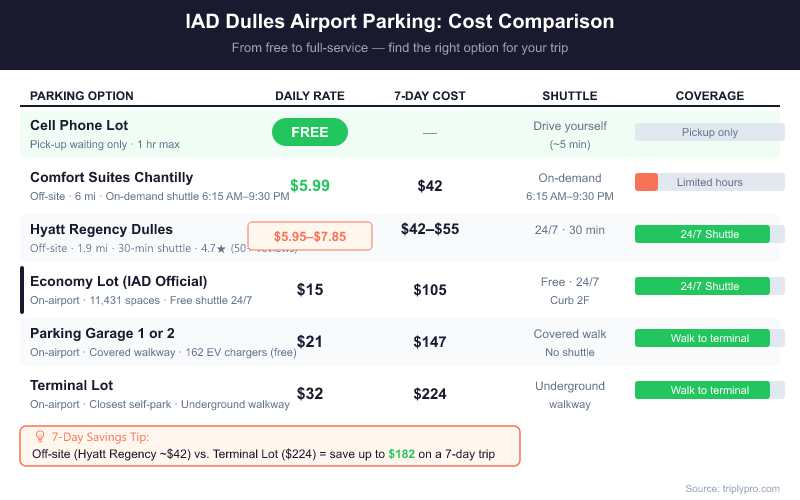
Task: Click the $5.99 Comfort Suites daily rate
Action: click(310, 185)
